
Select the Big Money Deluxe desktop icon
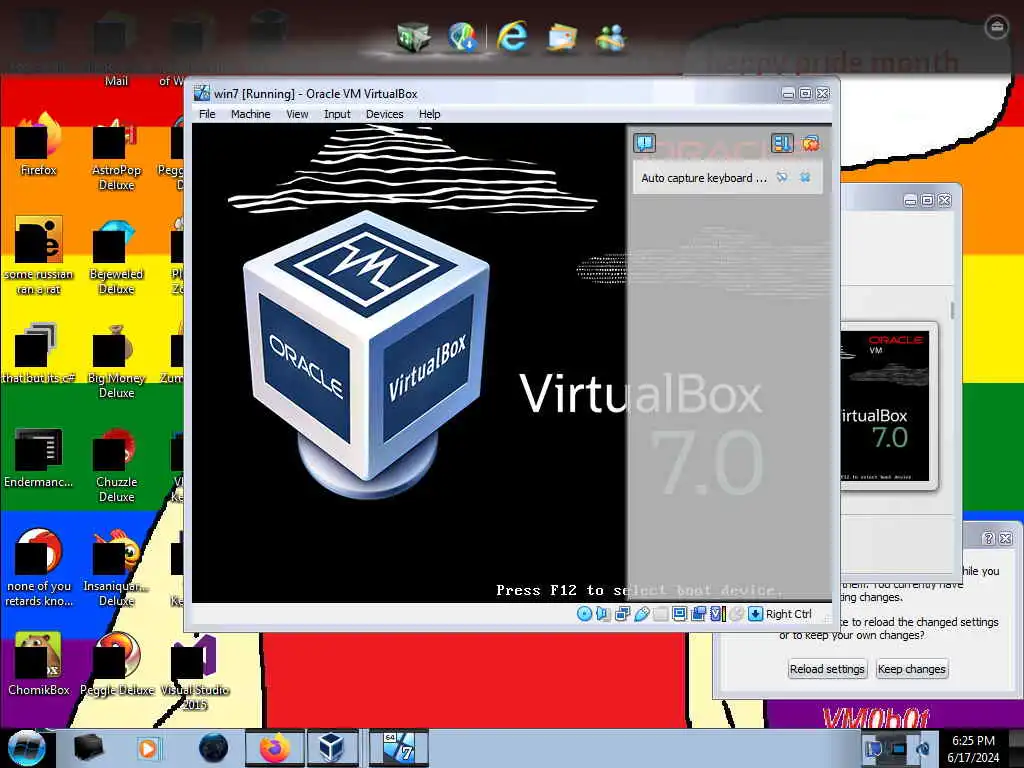(116, 360)
